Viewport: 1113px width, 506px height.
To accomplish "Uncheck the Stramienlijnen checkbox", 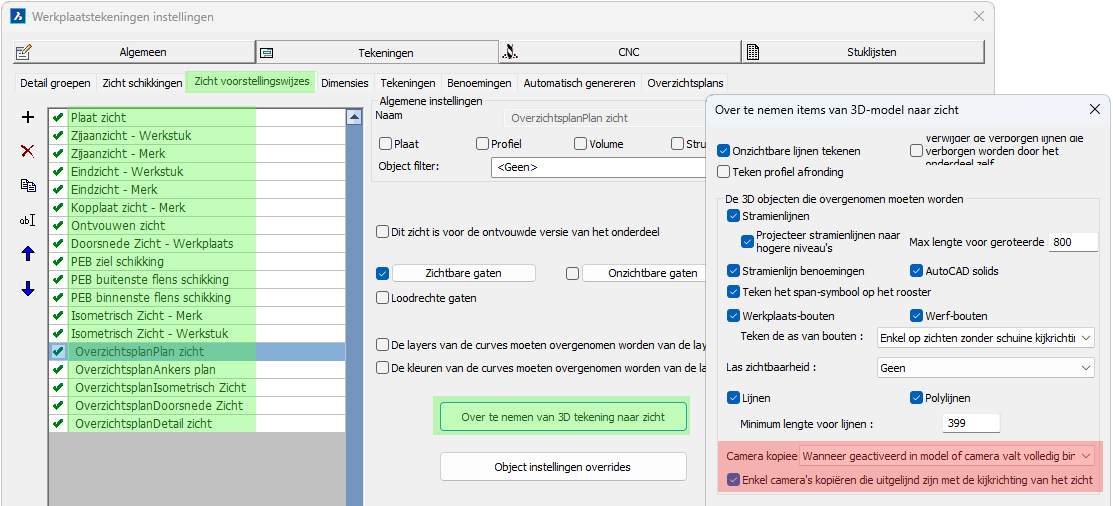I will pyautogui.click(x=734, y=216).
